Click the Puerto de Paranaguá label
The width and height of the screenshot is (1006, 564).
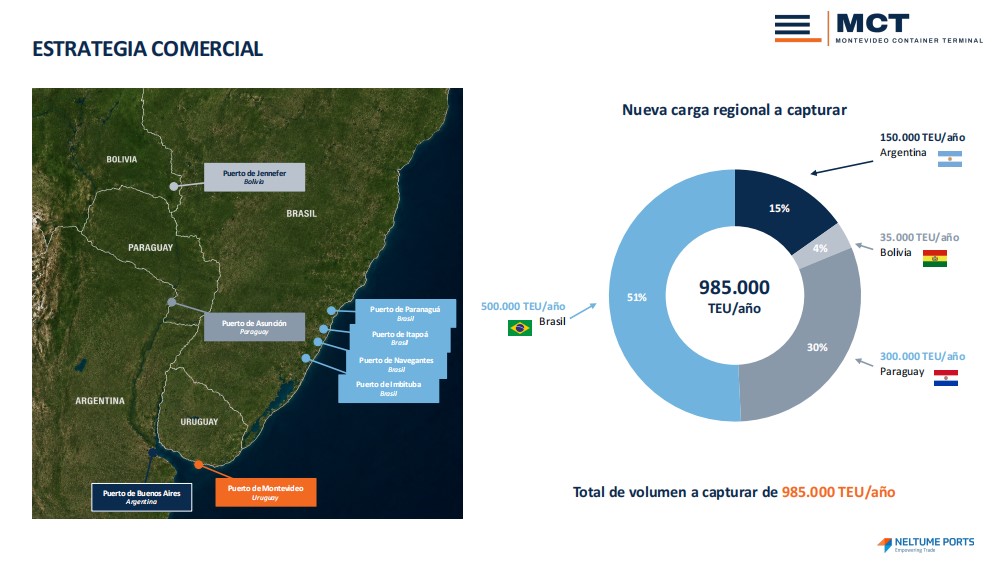click(405, 313)
